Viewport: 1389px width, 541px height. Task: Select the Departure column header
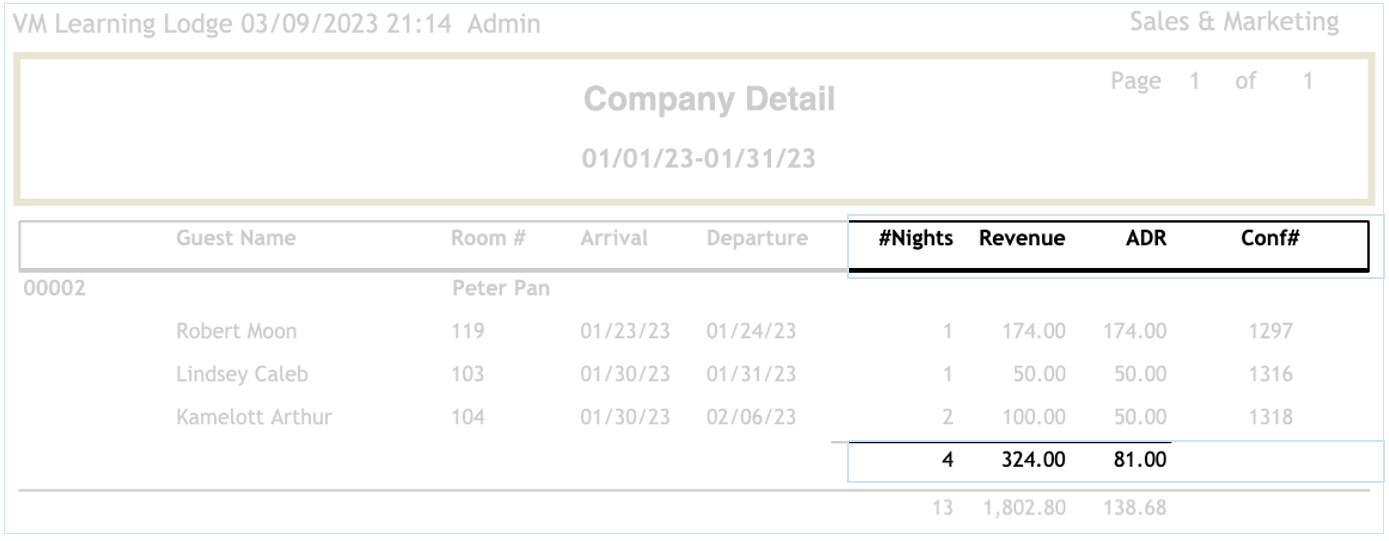point(757,239)
